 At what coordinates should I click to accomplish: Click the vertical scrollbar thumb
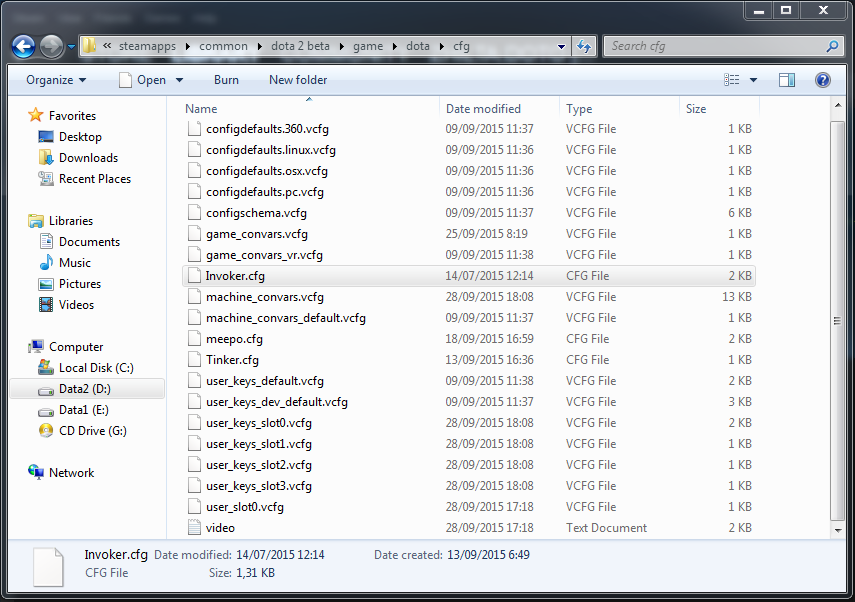[837, 321]
